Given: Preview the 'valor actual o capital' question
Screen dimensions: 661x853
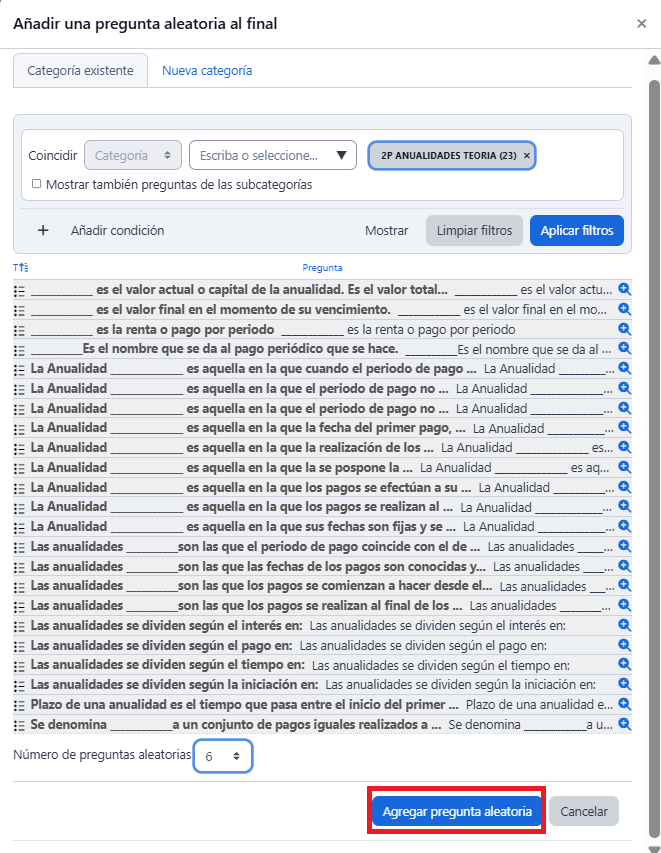Looking at the screenshot, I should (624, 289).
